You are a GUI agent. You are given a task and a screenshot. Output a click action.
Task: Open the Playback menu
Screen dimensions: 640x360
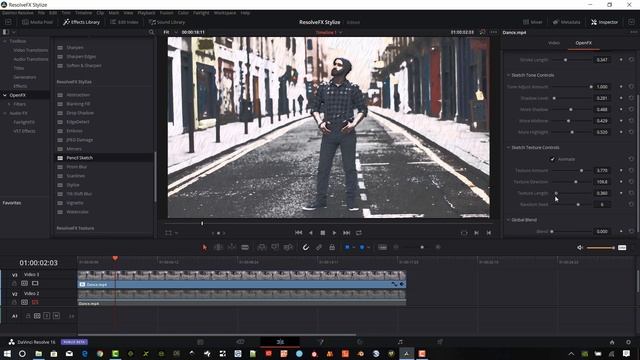[146, 13]
